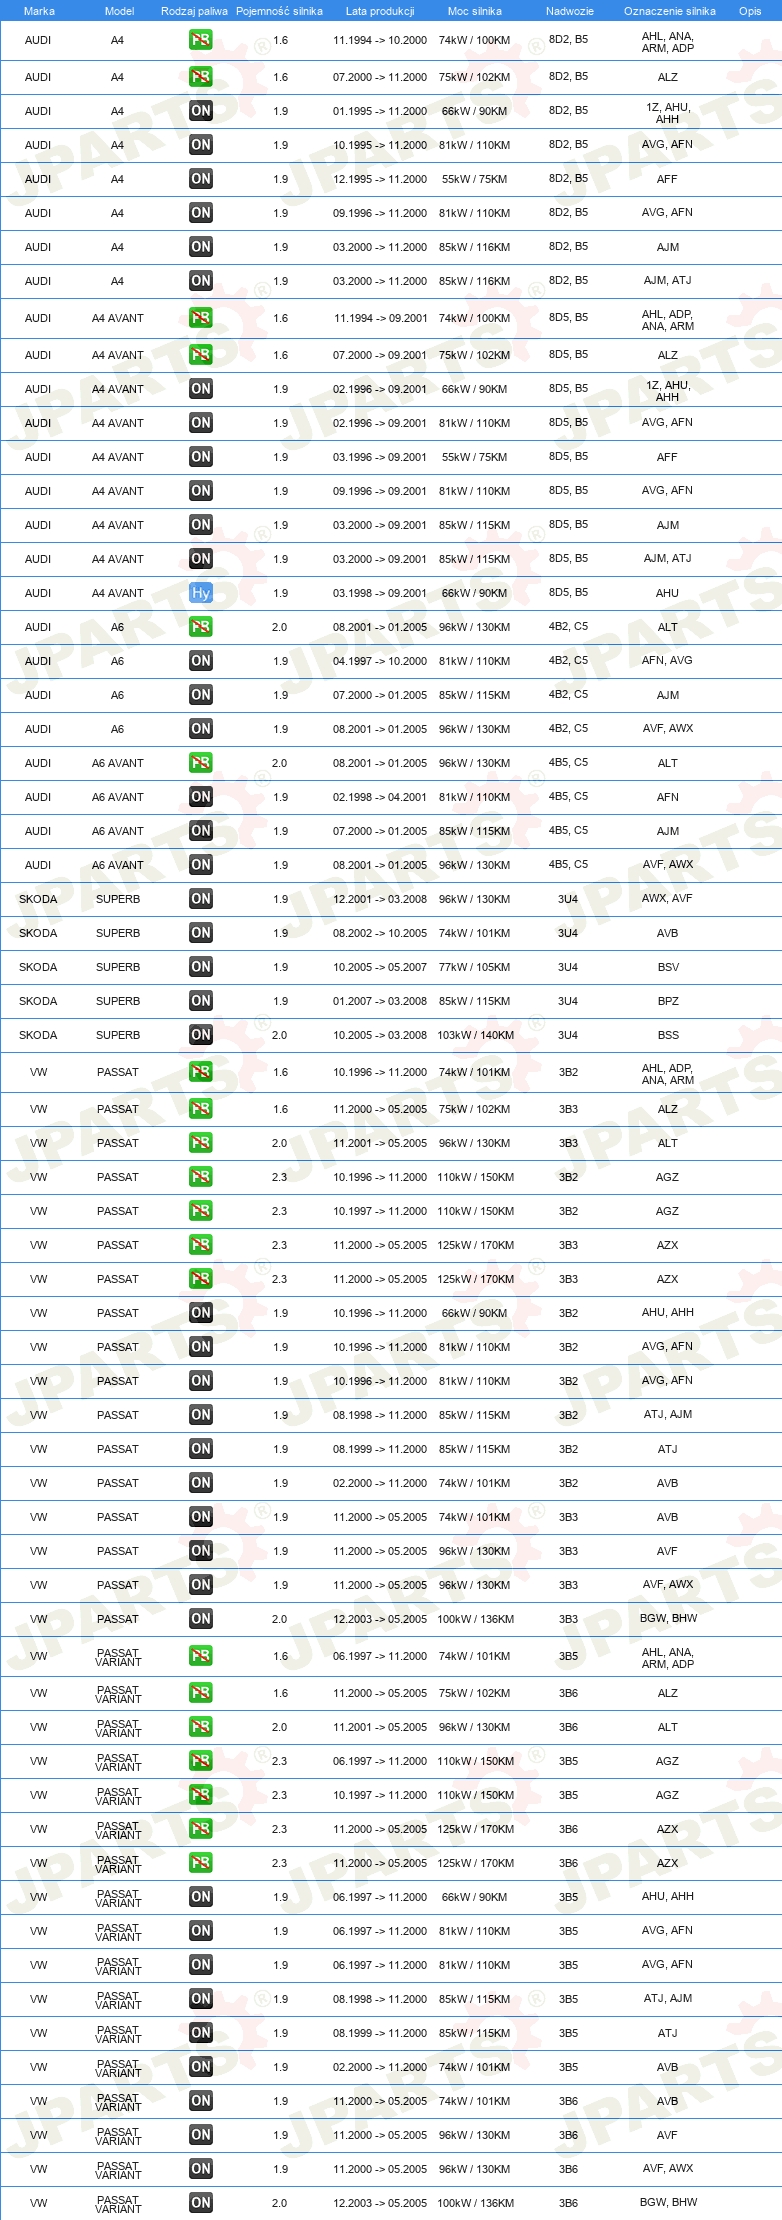The height and width of the screenshot is (2220, 782).
Task: Select the '103kW / 140KM' engine power cell
Action: pos(475,1035)
